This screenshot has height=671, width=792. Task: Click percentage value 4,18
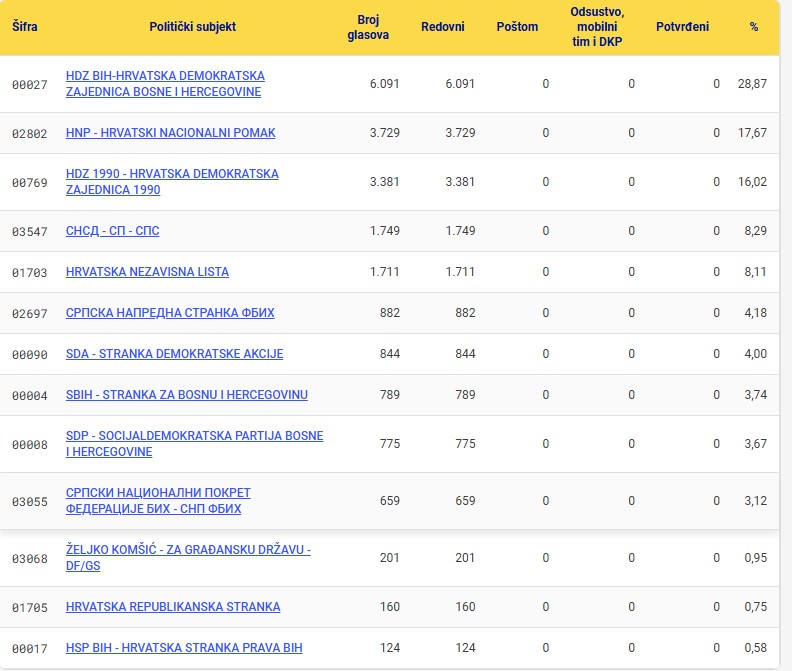point(755,312)
